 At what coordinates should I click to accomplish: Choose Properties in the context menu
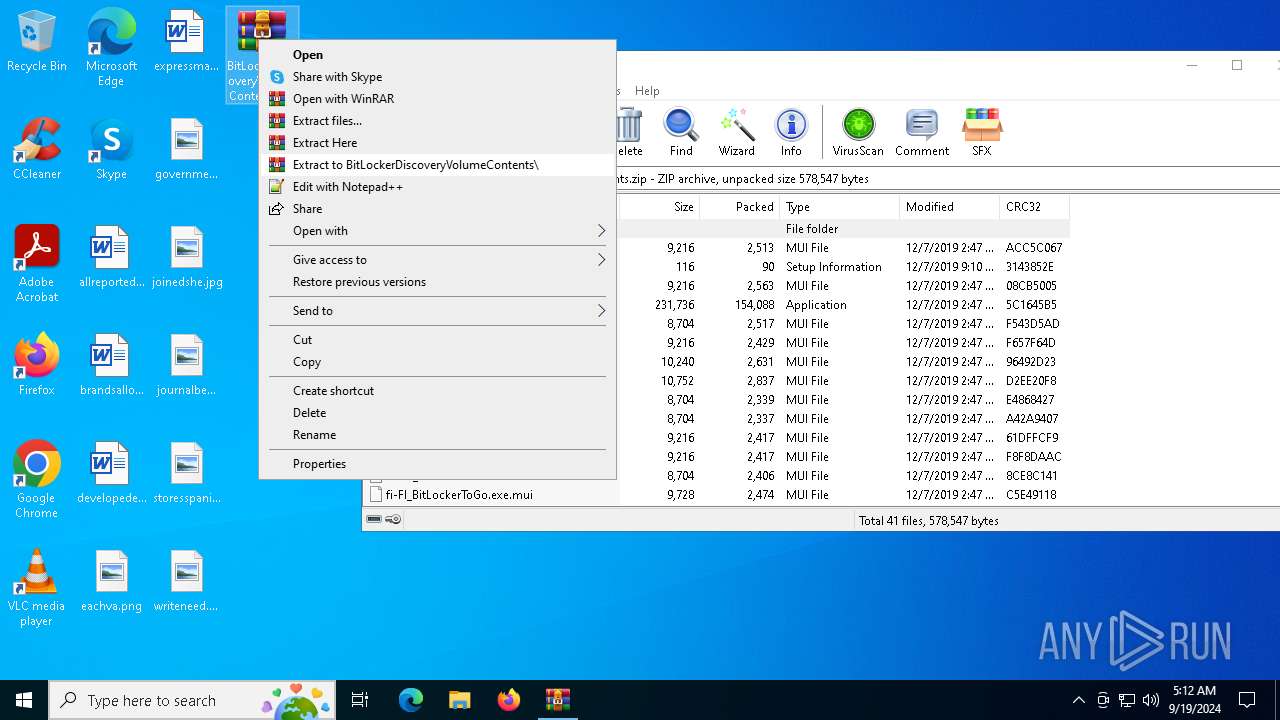[x=437, y=464]
